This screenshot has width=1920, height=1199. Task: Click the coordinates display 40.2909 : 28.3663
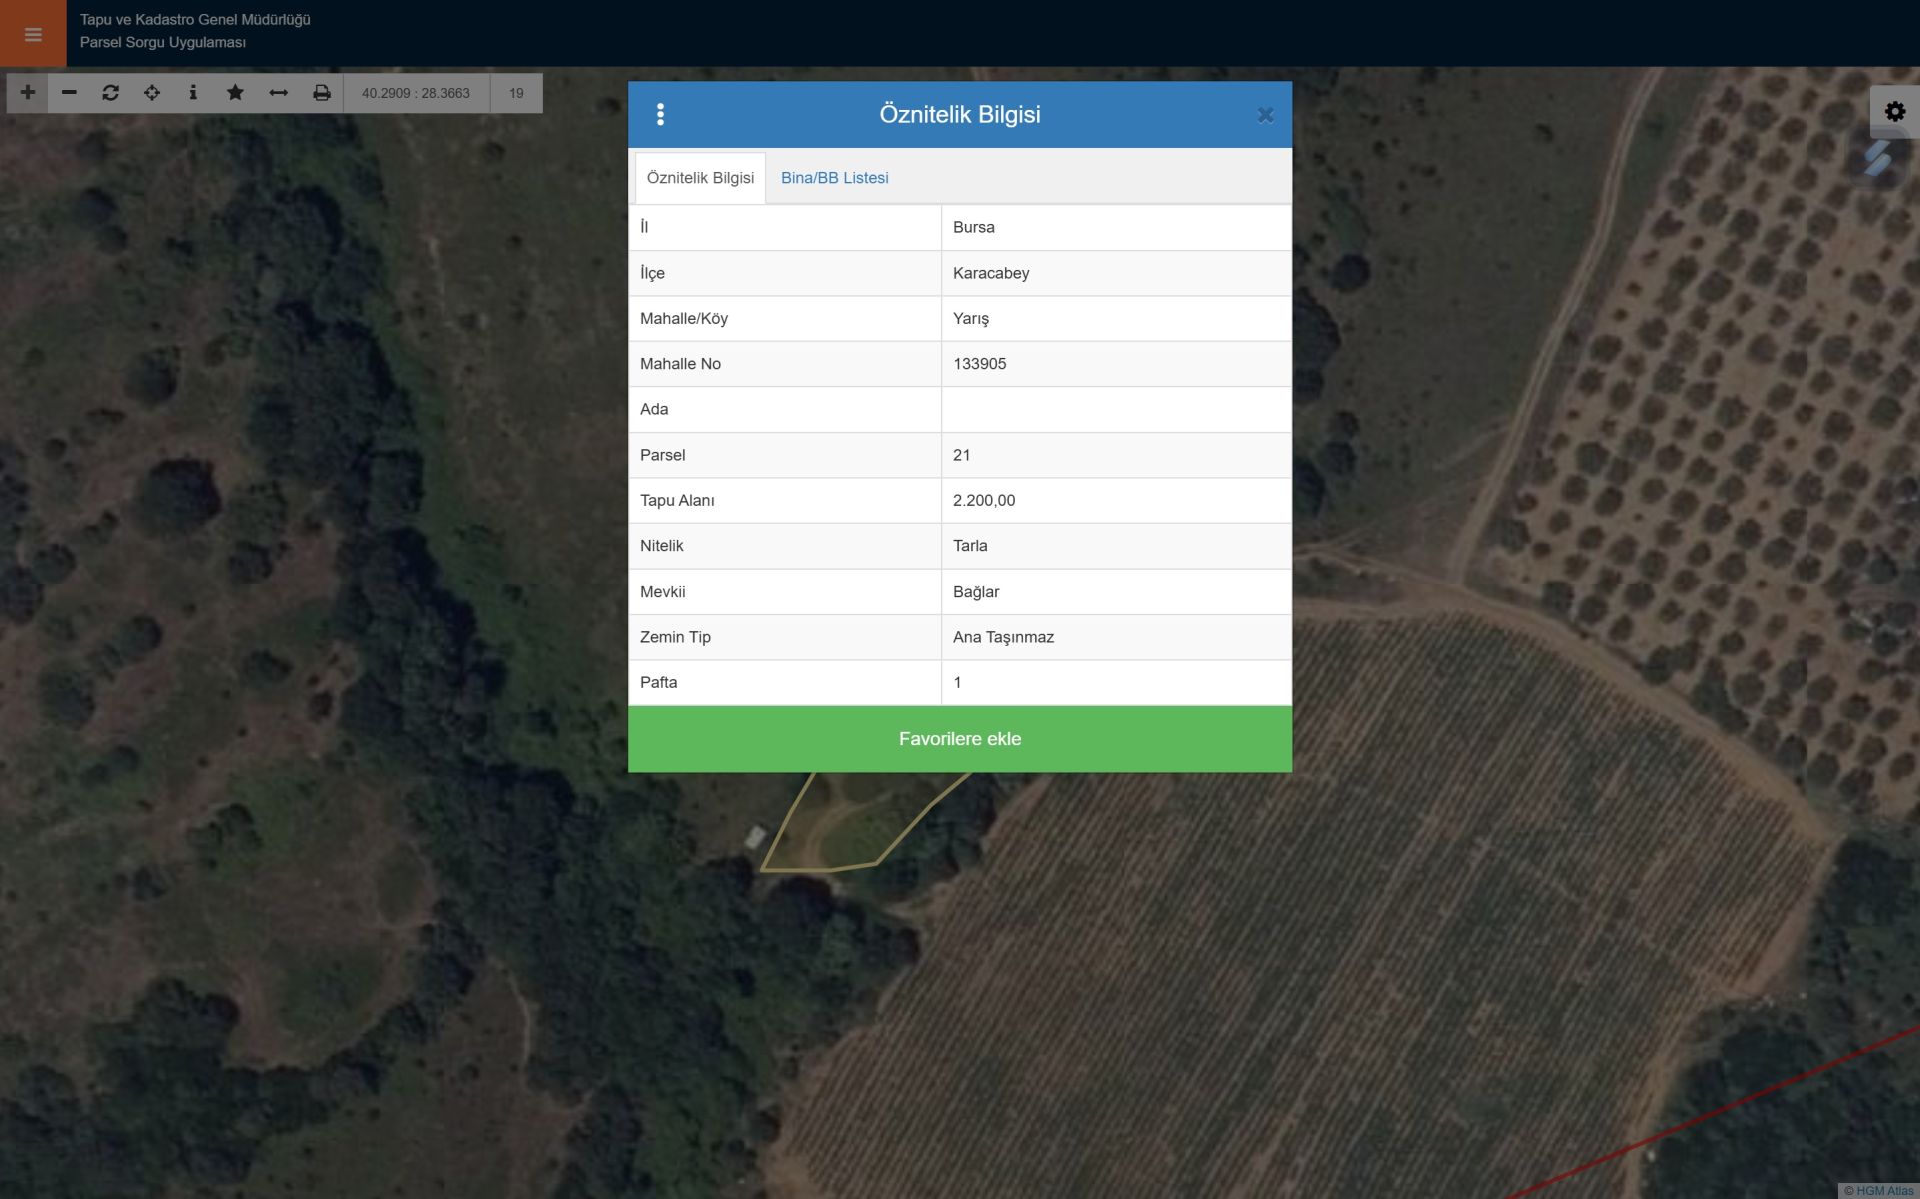tap(416, 93)
